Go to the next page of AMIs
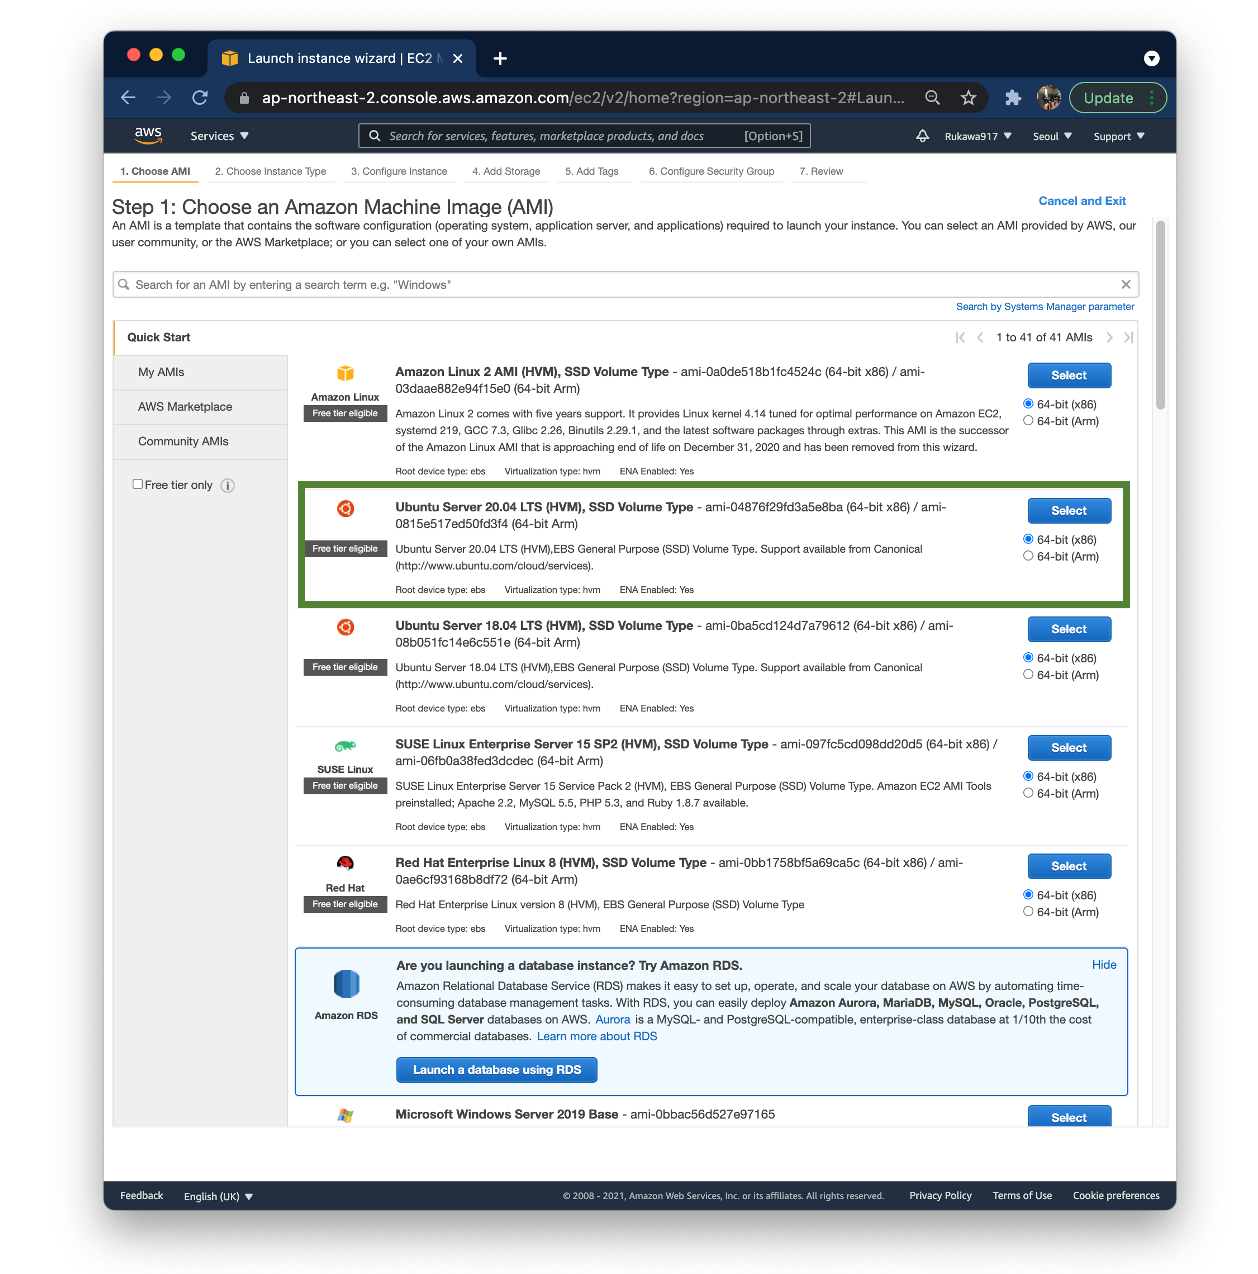Screen dimensions: 1258x1274 [1109, 338]
